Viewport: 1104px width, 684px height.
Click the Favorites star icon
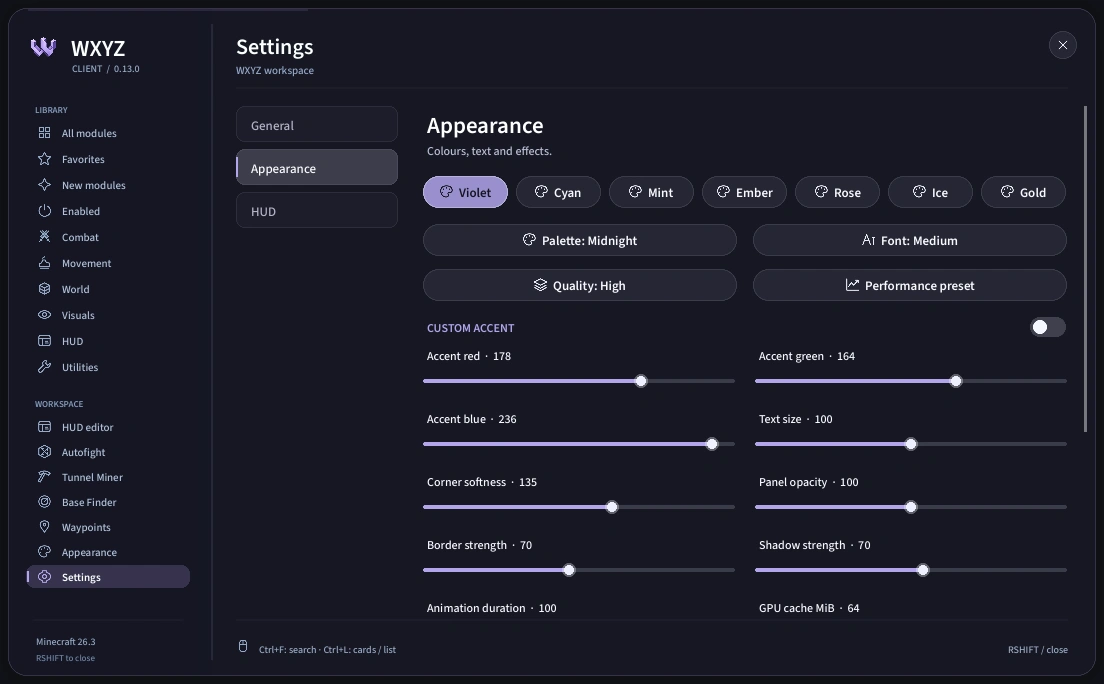[44, 158]
